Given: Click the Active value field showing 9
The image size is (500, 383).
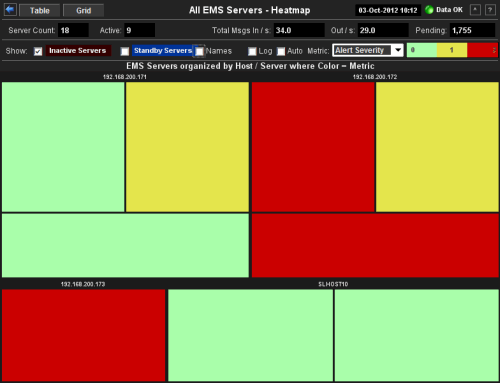Looking at the screenshot, I should (139, 30).
